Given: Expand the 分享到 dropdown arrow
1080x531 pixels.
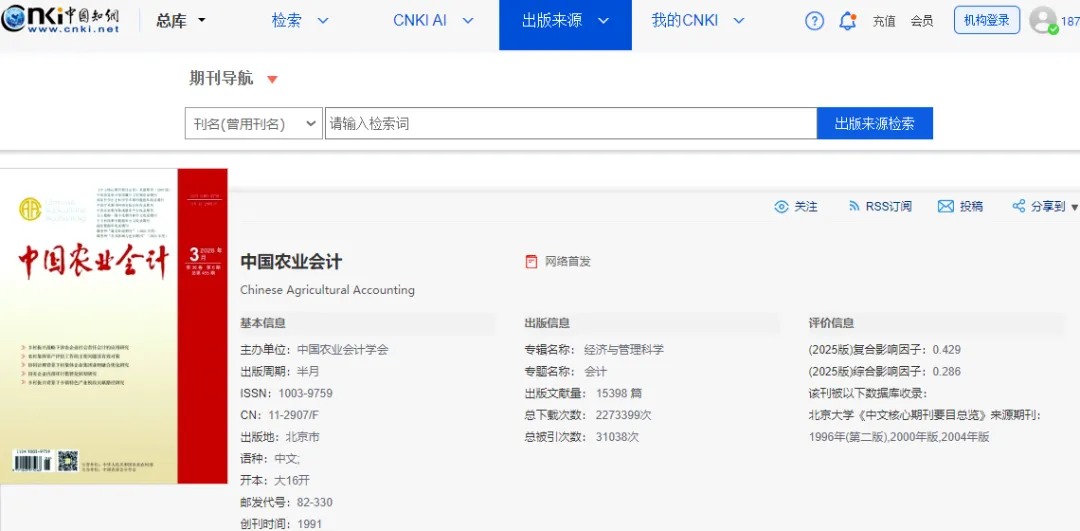Looking at the screenshot, I should (1075, 207).
